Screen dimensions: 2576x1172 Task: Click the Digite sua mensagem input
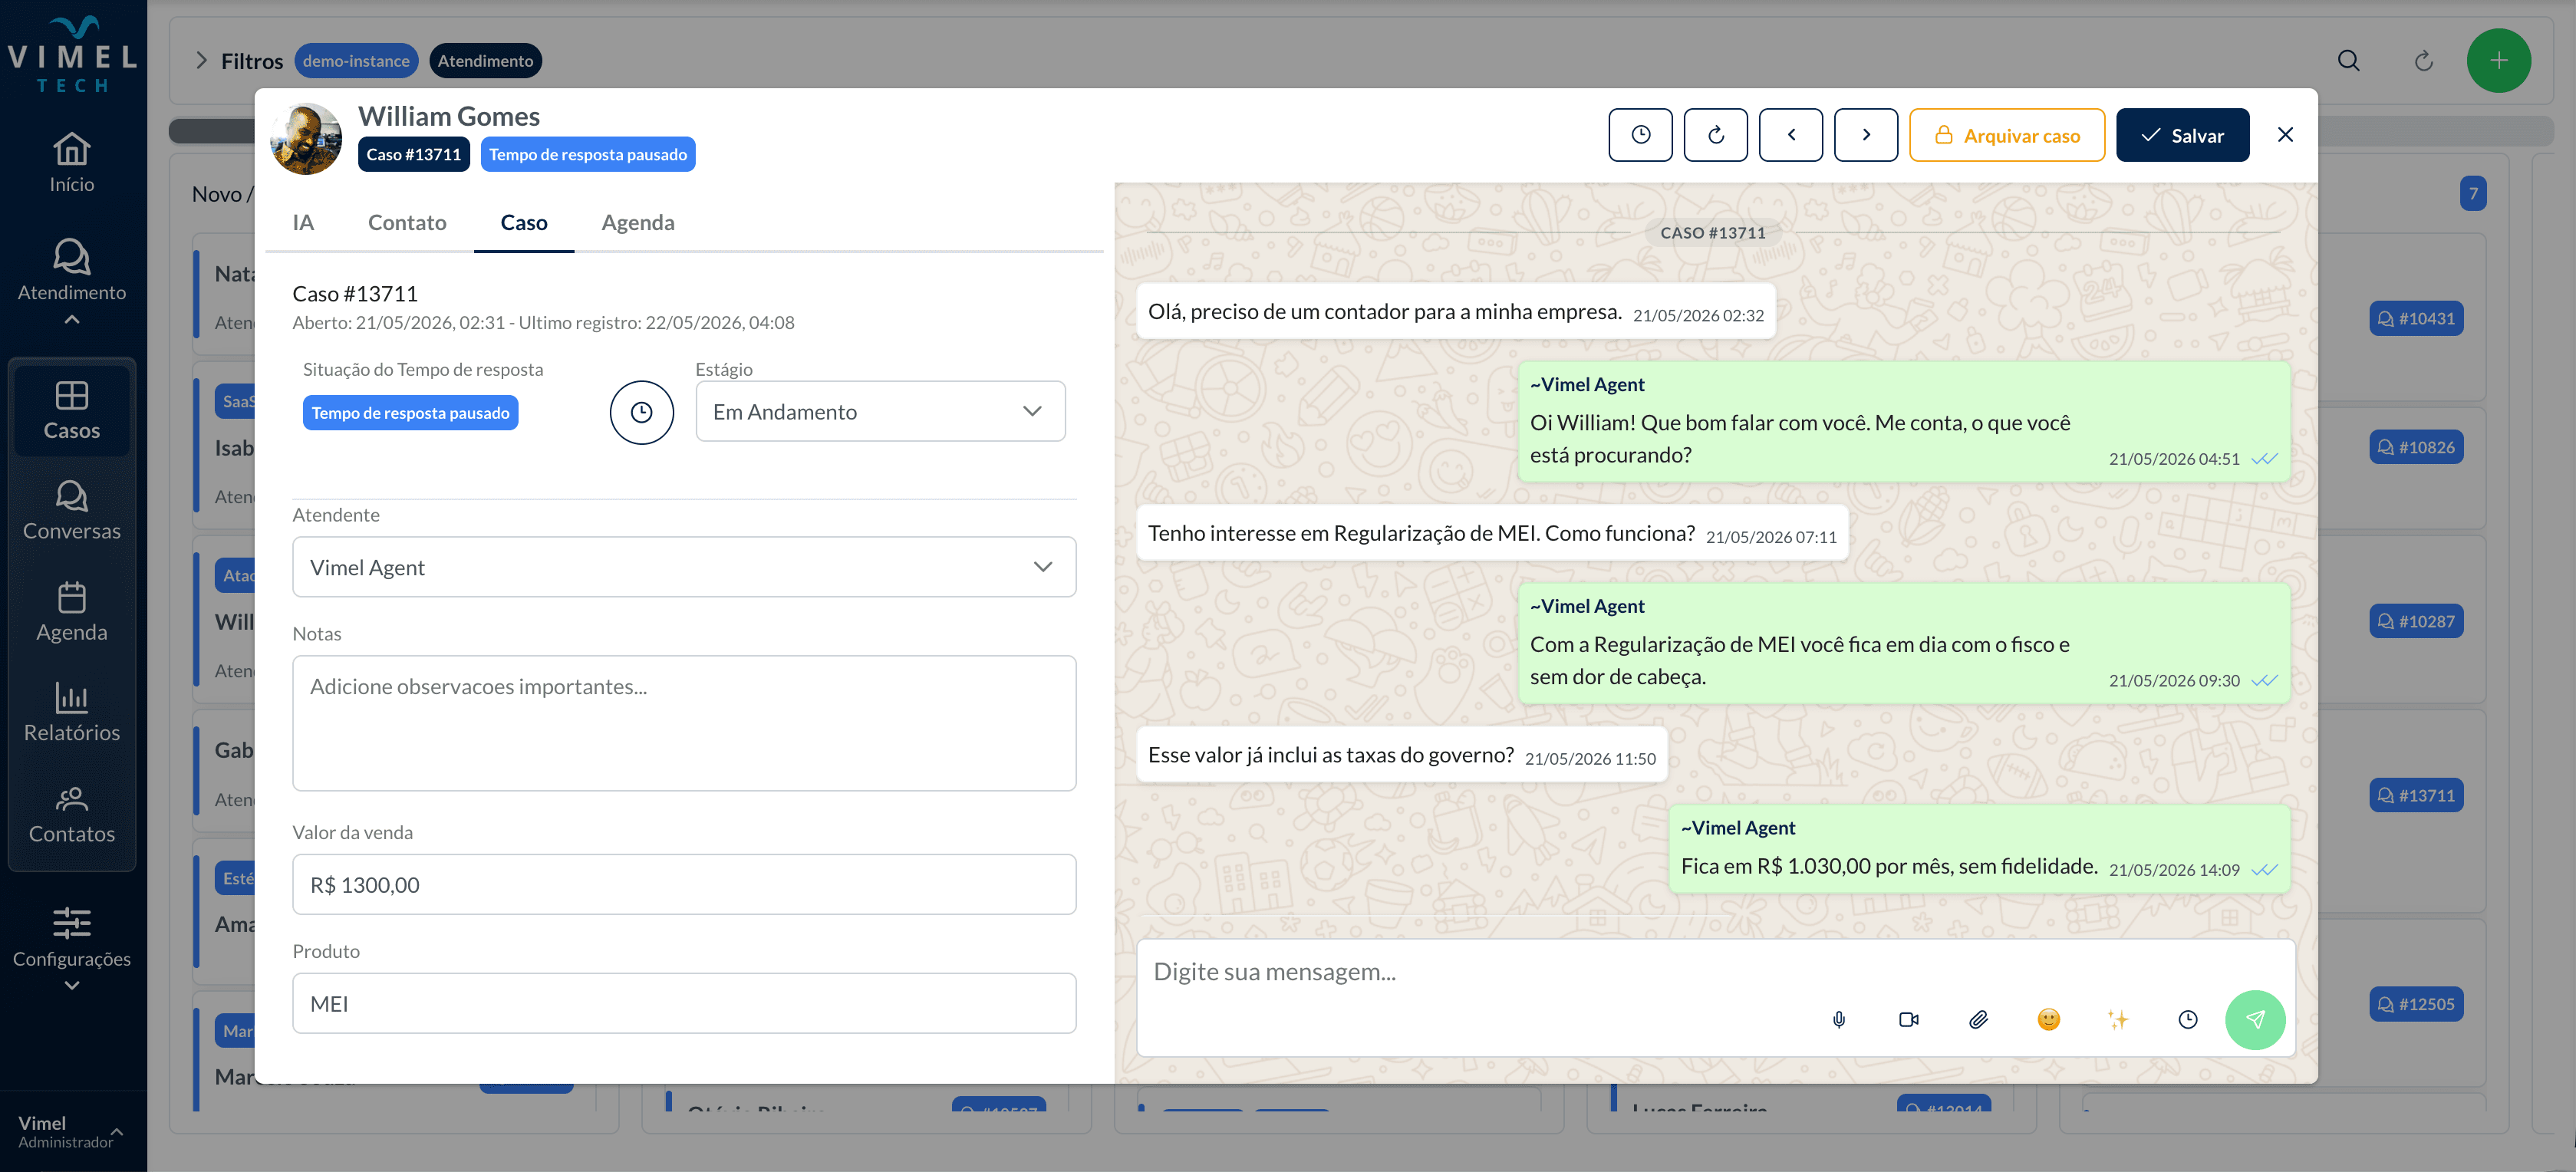[1715, 971]
